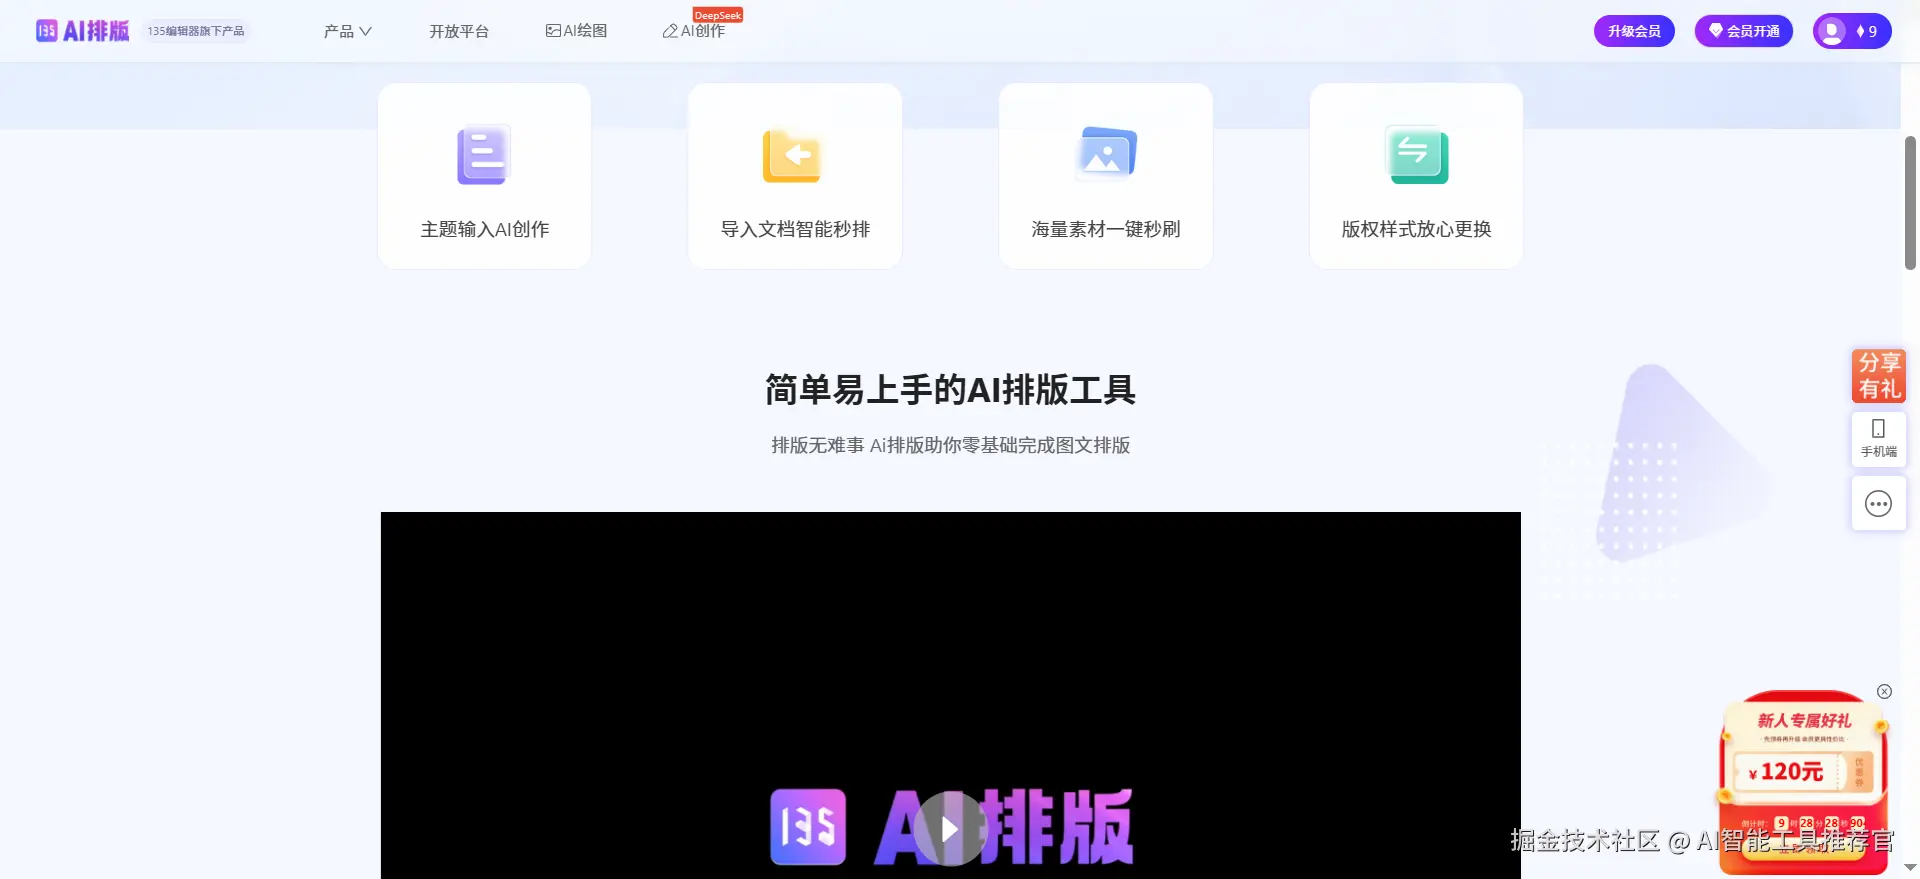The height and width of the screenshot is (879, 1920).
Task: Select the 海量素材一键秒刷 label
Action: click(1106, 229)
